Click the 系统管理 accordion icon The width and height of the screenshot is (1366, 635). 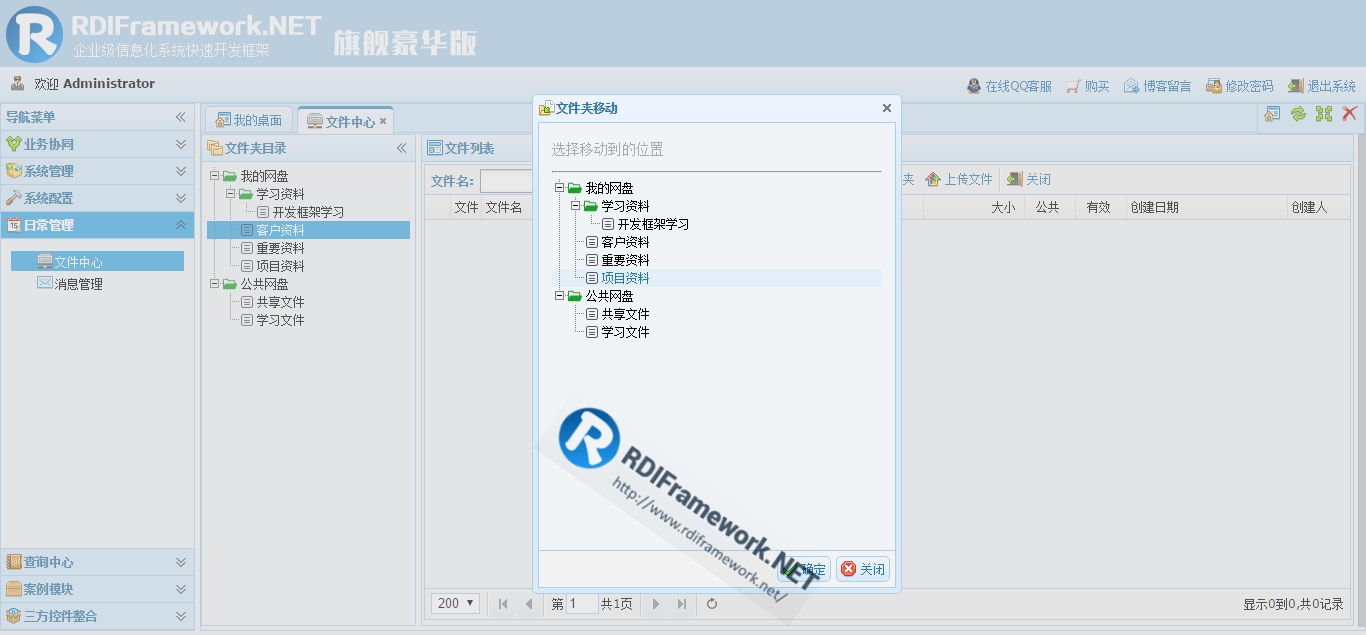14,171
